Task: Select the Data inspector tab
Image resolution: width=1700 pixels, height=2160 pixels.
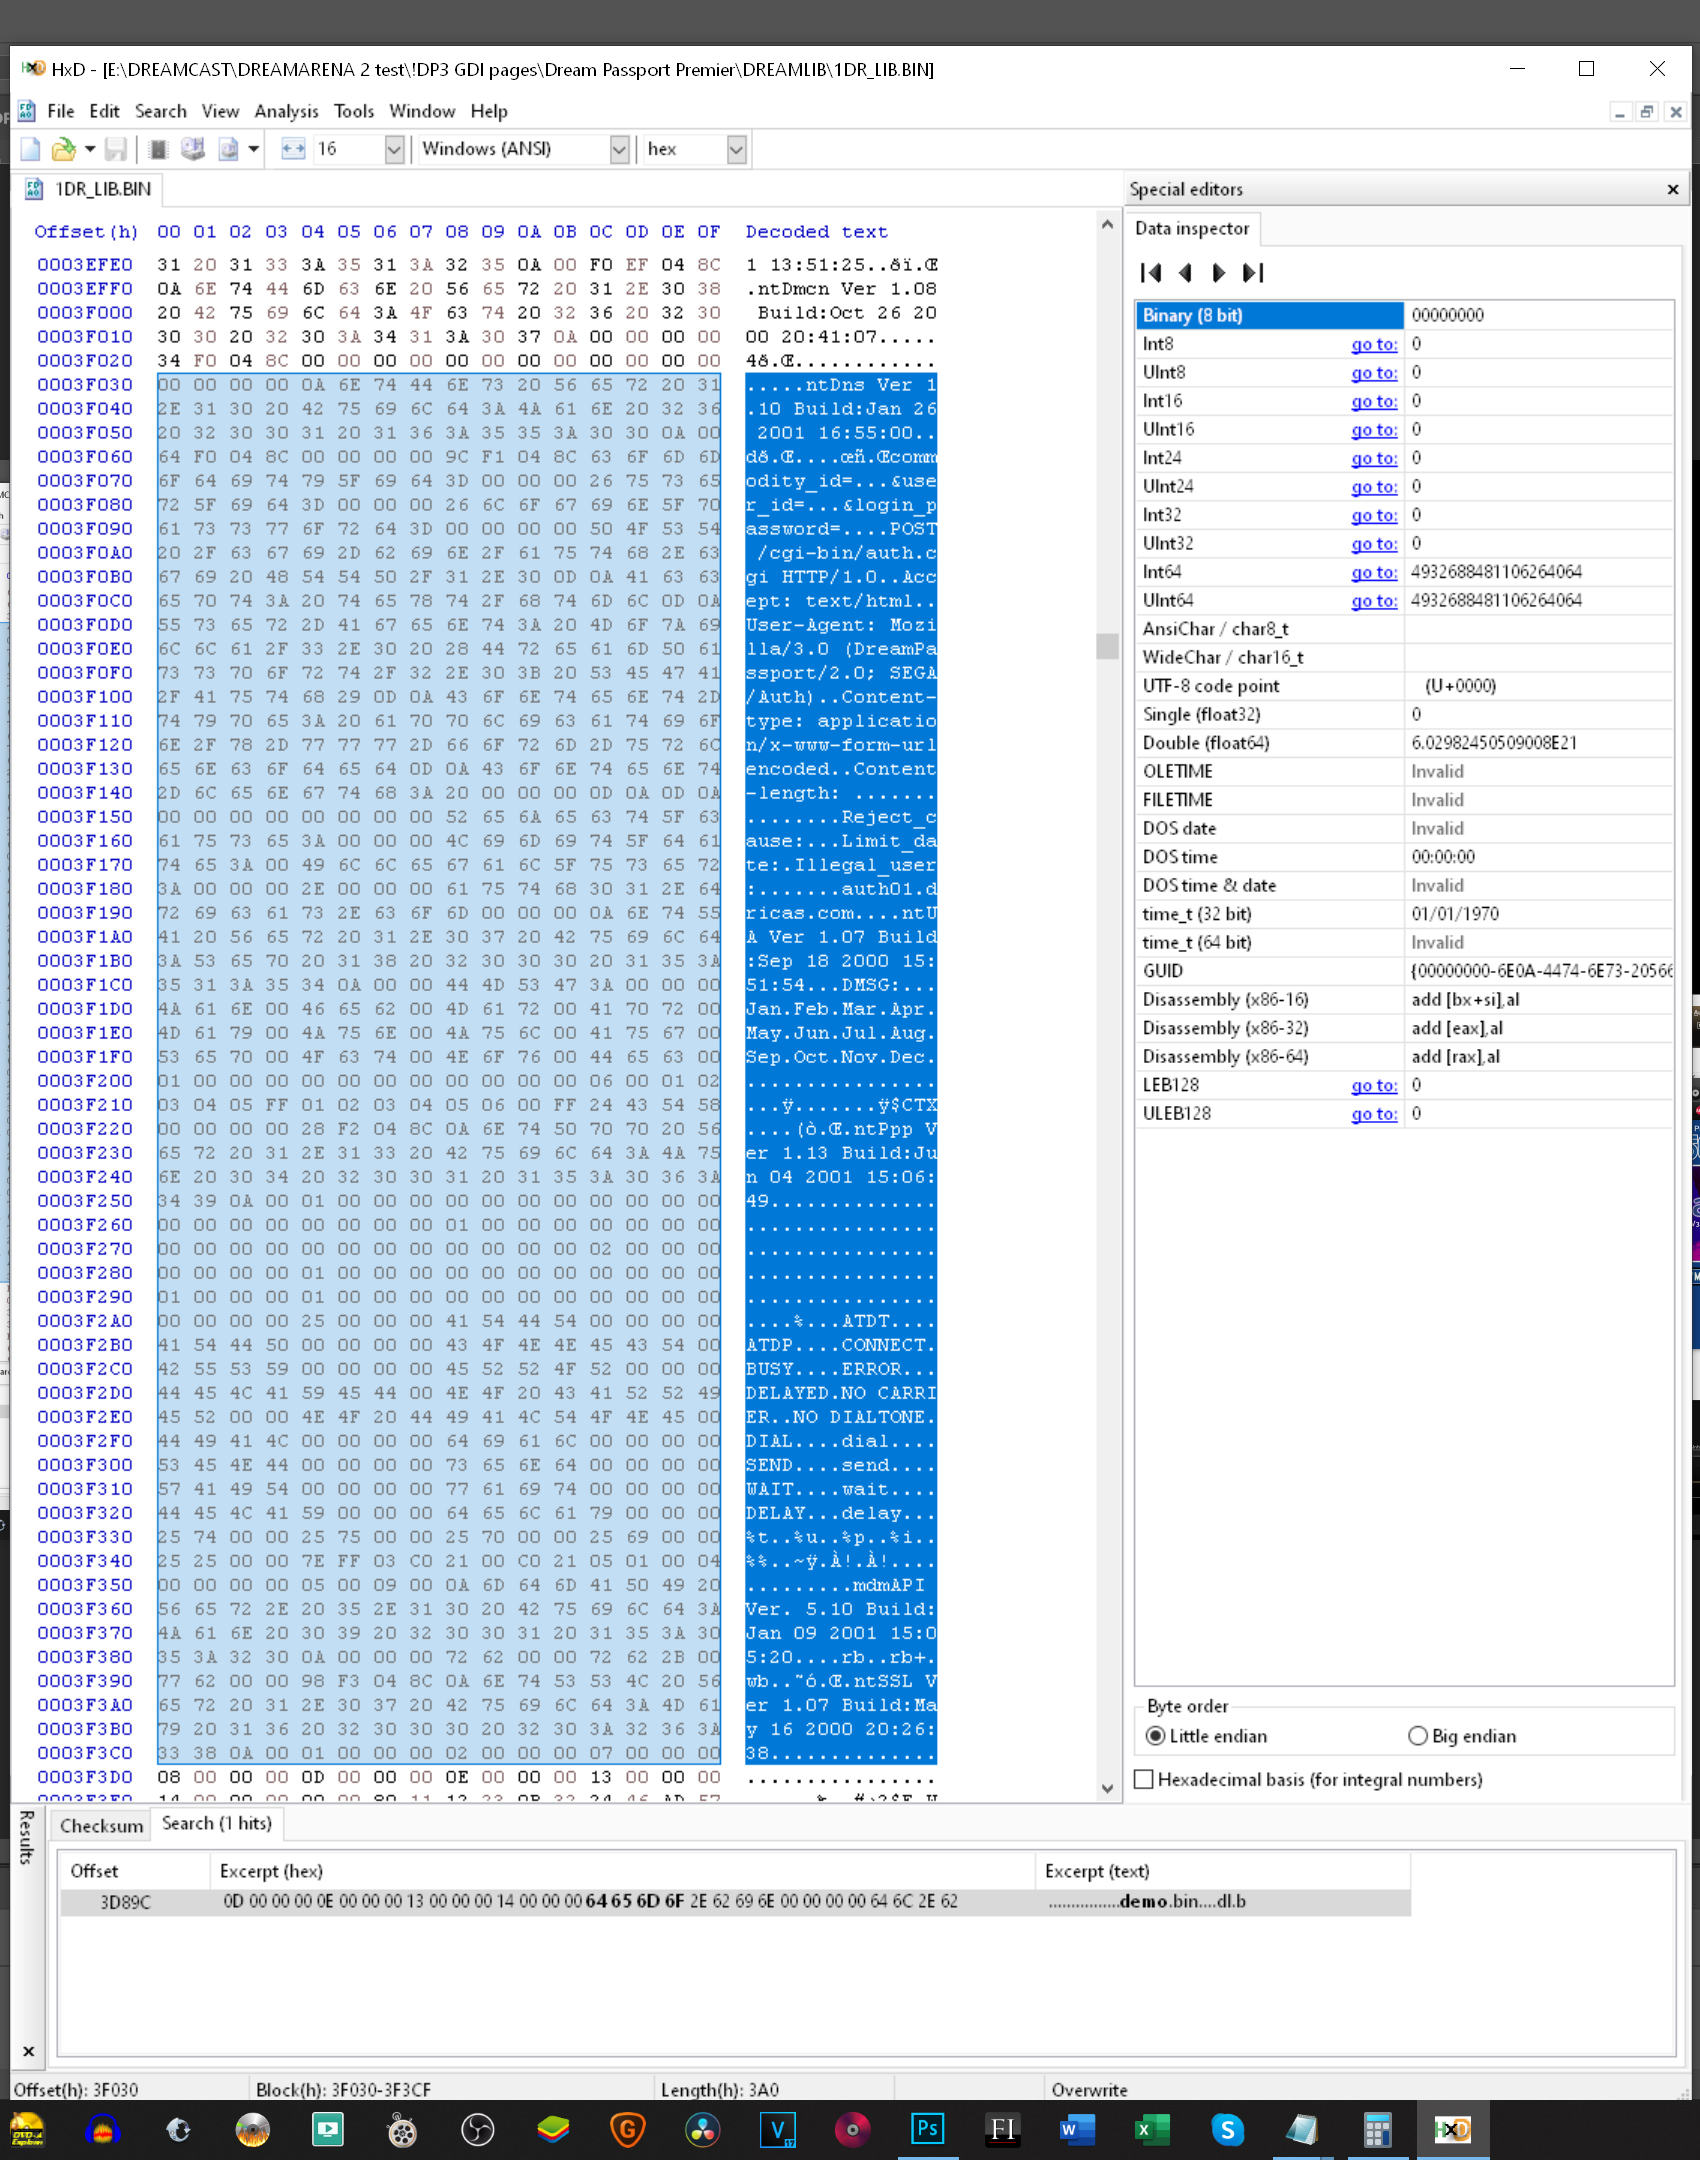Action: click(1192, 229)
